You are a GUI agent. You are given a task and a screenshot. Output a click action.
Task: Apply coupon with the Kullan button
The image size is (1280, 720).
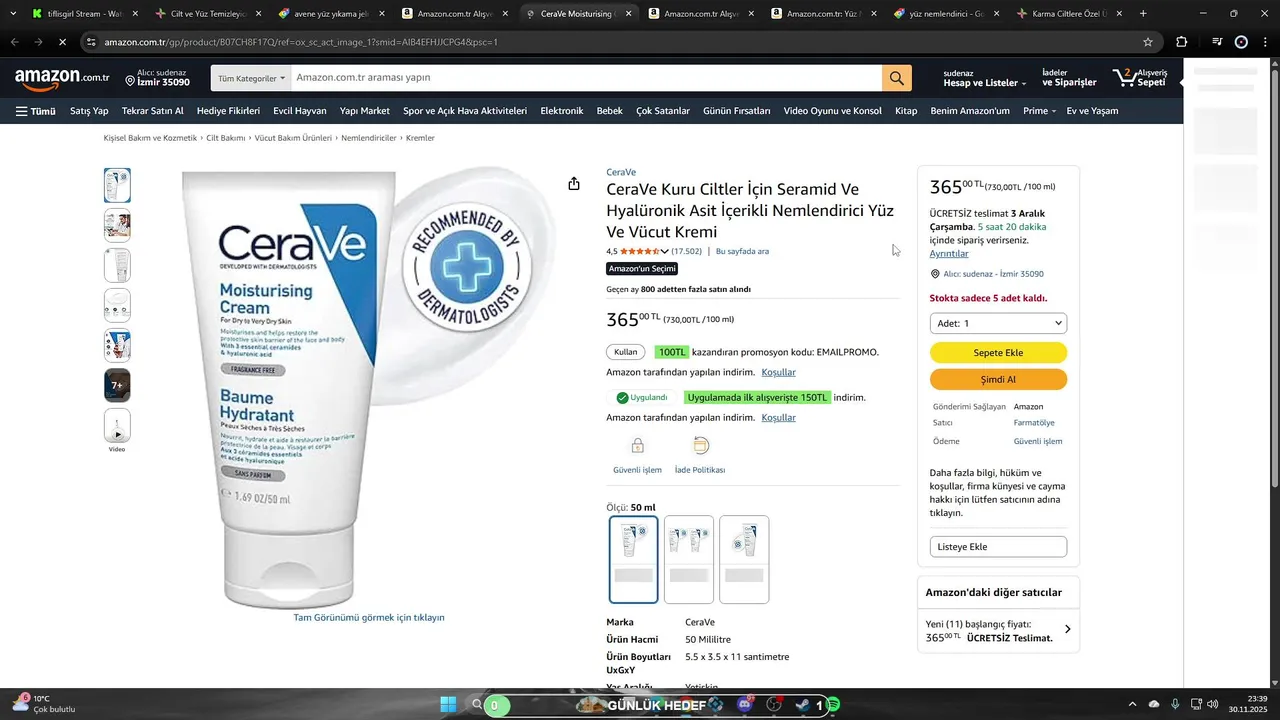click(626, 352)
